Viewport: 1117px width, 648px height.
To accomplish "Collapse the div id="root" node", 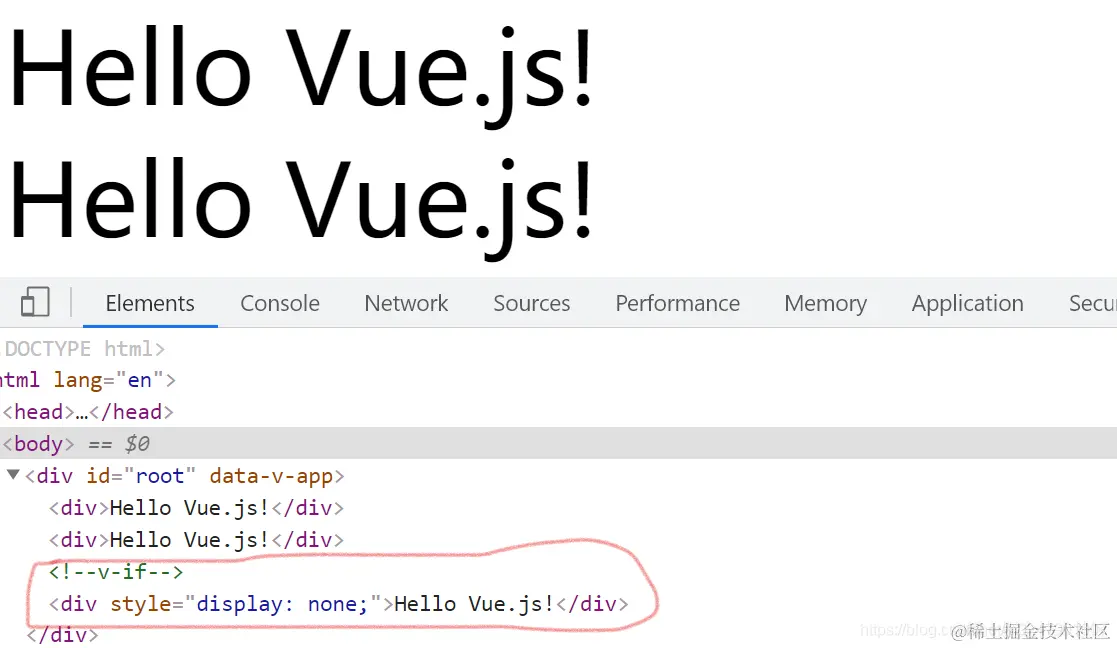I will pos(13,474).
